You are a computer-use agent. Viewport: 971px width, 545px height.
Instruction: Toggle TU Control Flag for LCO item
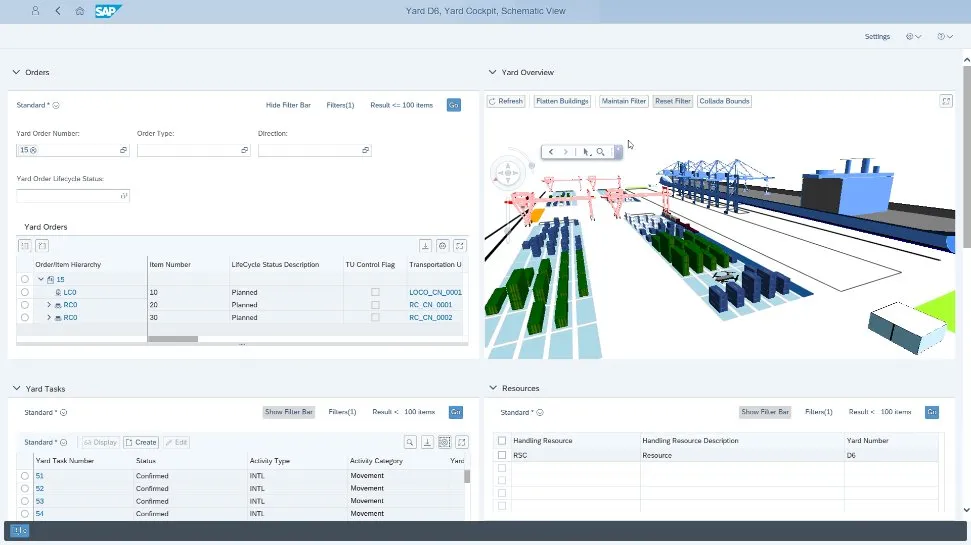tap(375, 292)
